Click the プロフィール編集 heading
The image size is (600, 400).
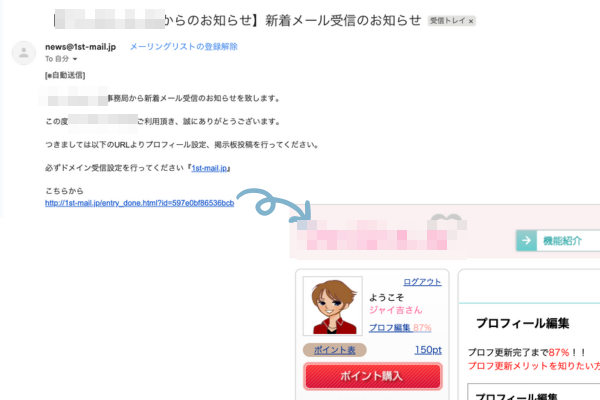[x=523, y=323]
